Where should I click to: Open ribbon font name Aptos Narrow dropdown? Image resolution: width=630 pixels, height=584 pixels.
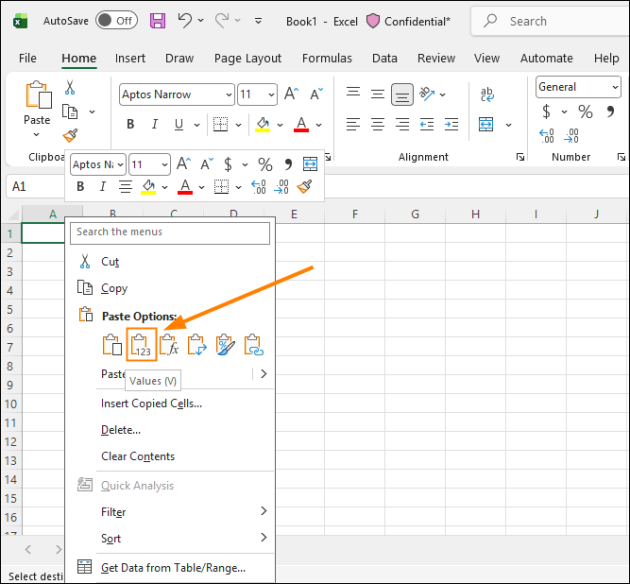tap(229, 95)
